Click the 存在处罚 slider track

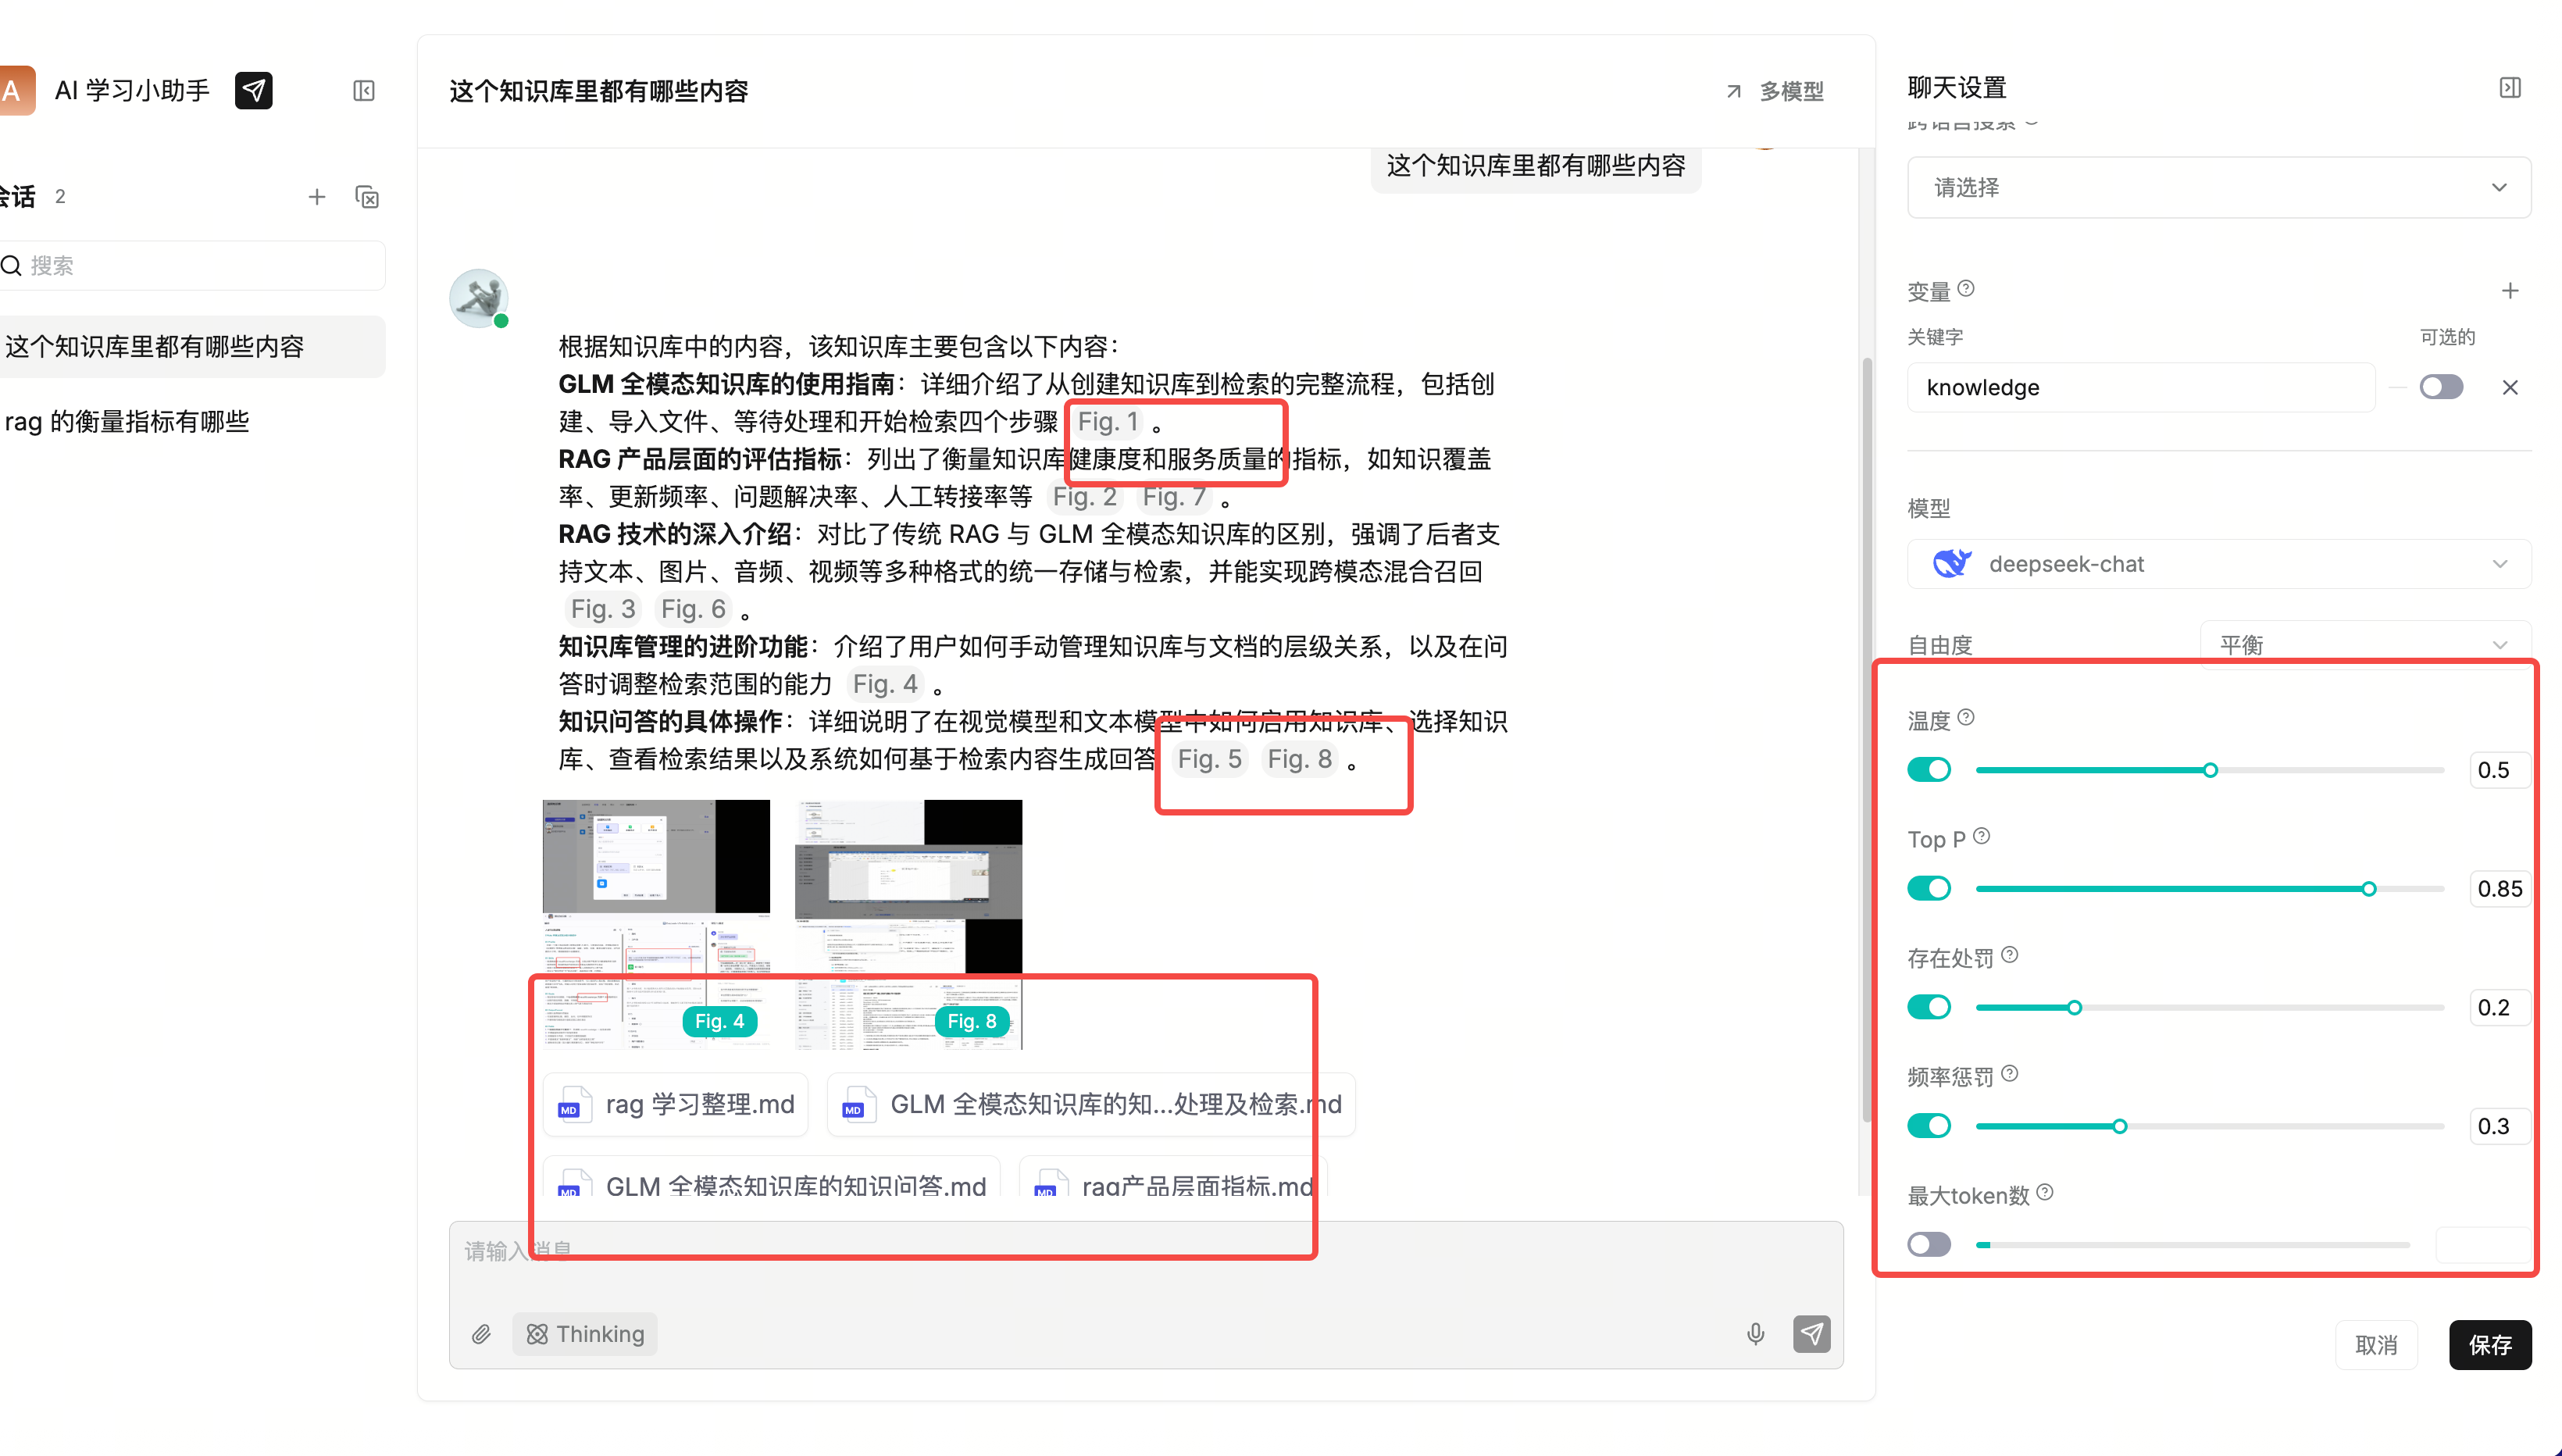[2210, 1007]
